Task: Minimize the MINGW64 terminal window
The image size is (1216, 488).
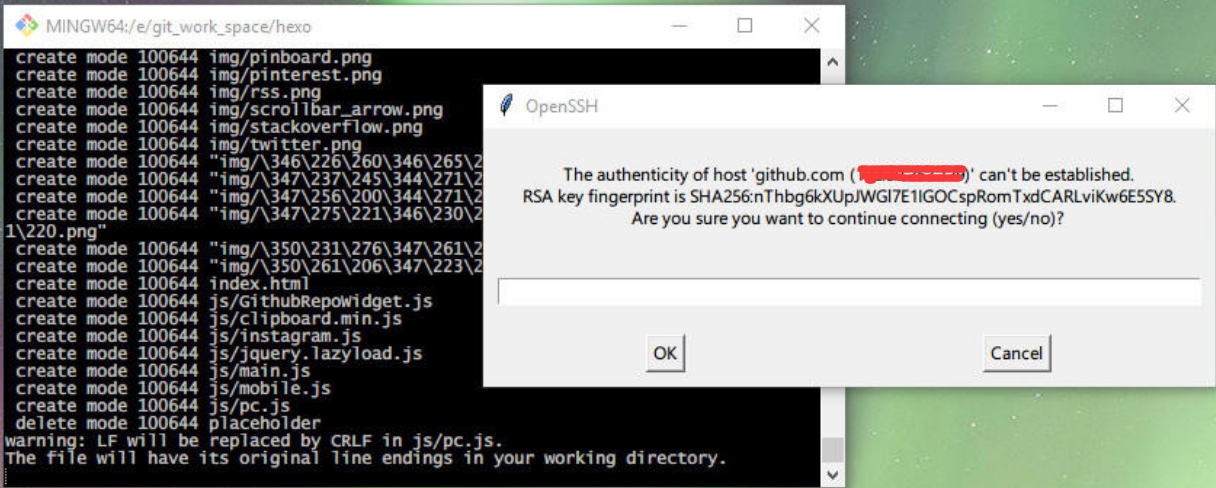Action: (x=679, y=26)
